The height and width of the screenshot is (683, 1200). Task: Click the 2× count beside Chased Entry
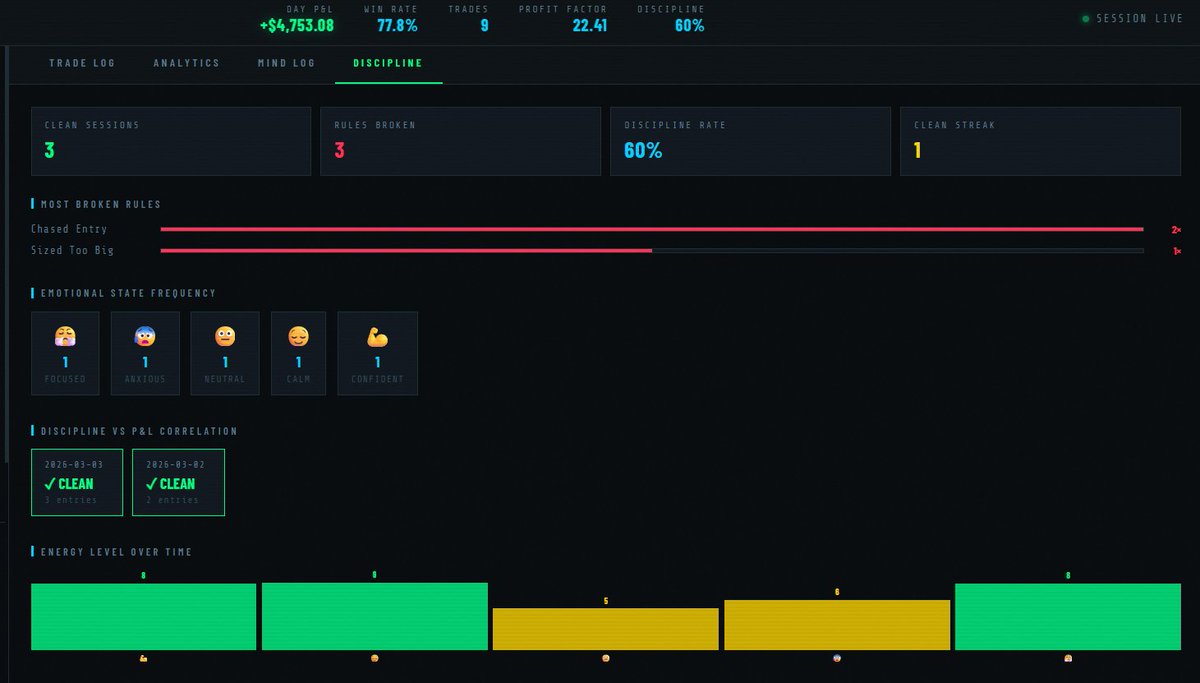point(1176,229)
